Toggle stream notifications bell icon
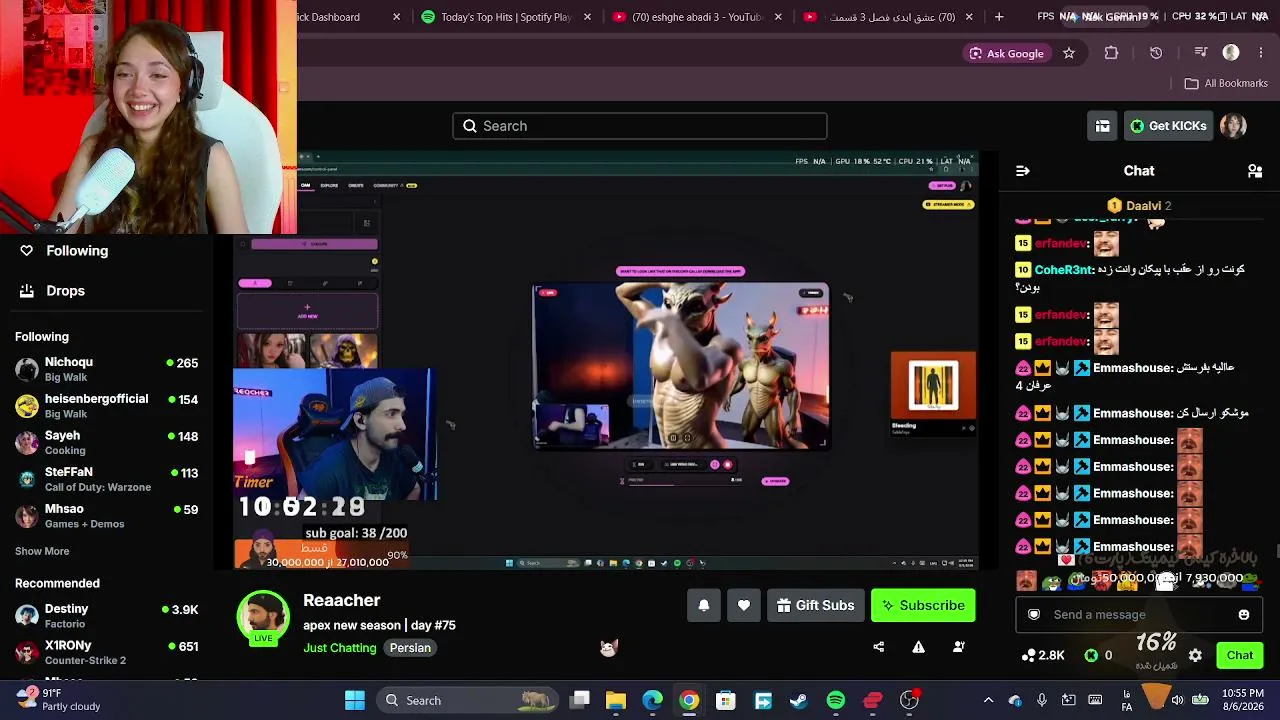Viewport: 1280px width, 720px height. 704,605
